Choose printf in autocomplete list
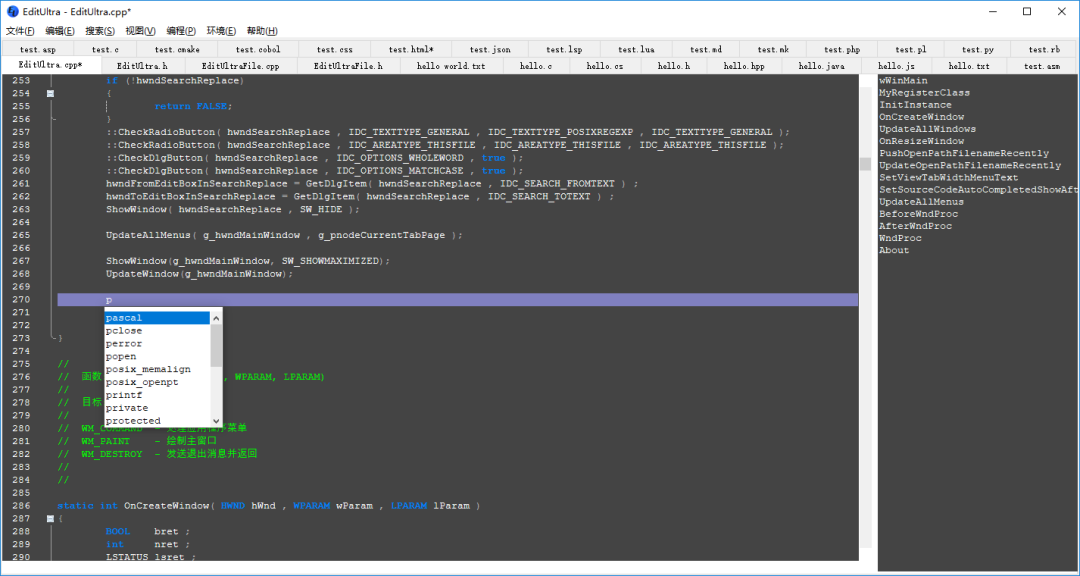The width and height of the screenshot is (1080, 576). 157,395
